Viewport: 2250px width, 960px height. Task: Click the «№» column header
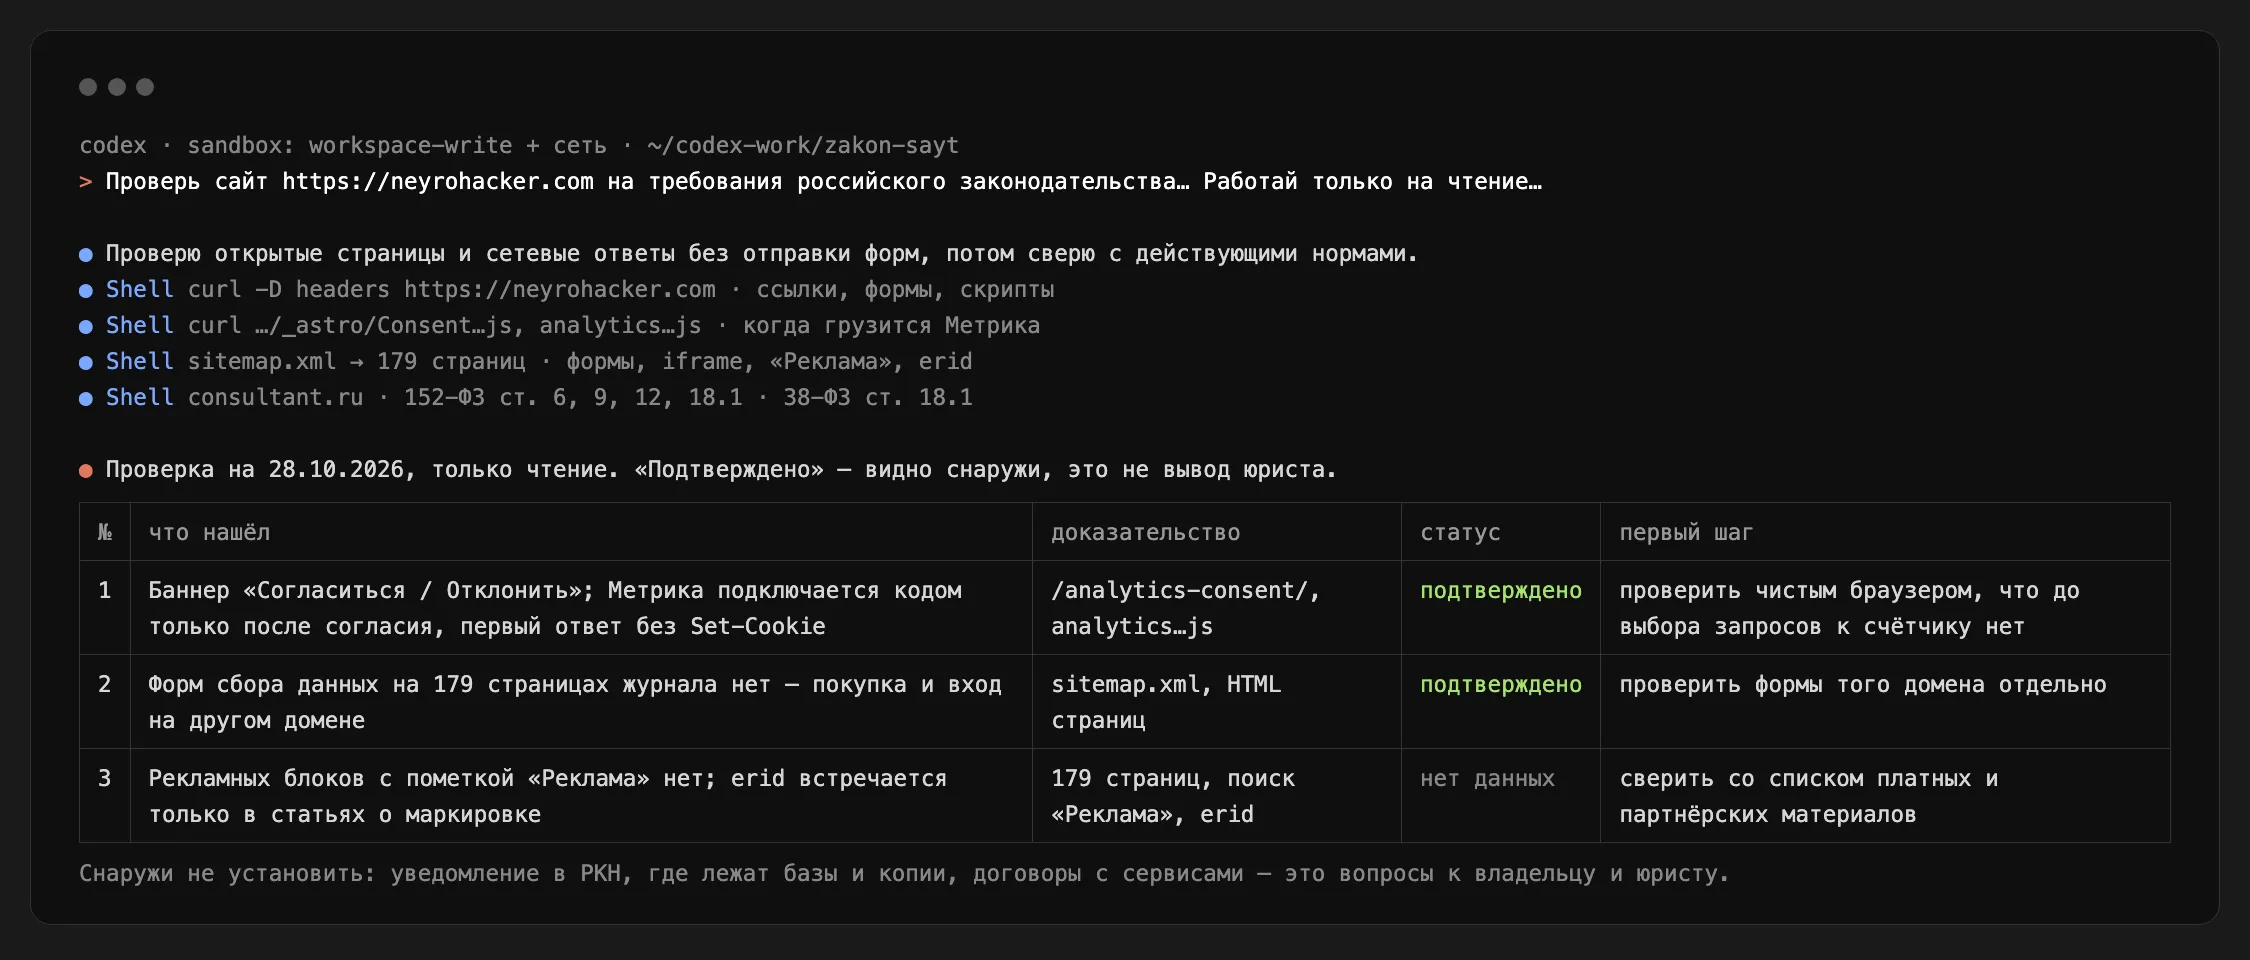pyautogui.click(x=105, y=532)
